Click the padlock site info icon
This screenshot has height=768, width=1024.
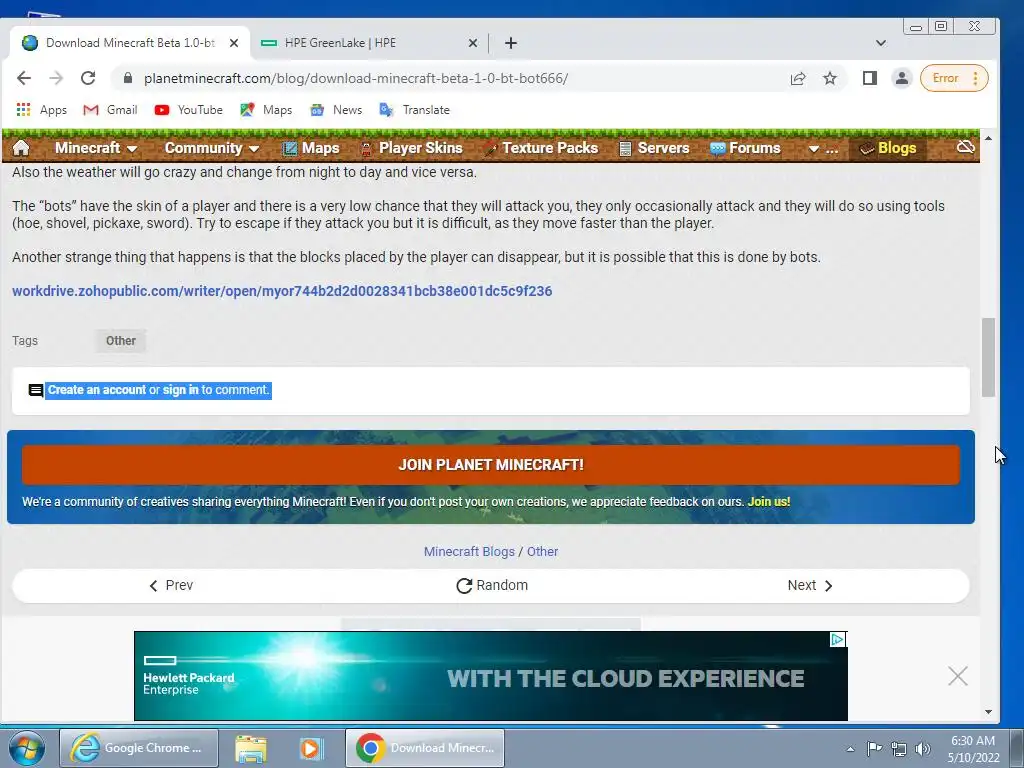[128, 78]
